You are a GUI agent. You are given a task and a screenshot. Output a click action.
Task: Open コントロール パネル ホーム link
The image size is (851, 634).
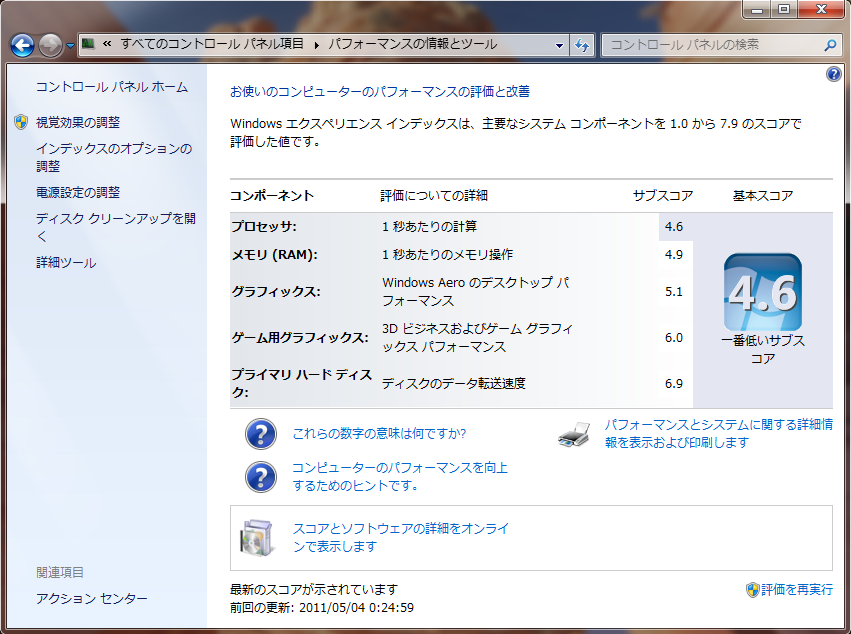(111, 87)
